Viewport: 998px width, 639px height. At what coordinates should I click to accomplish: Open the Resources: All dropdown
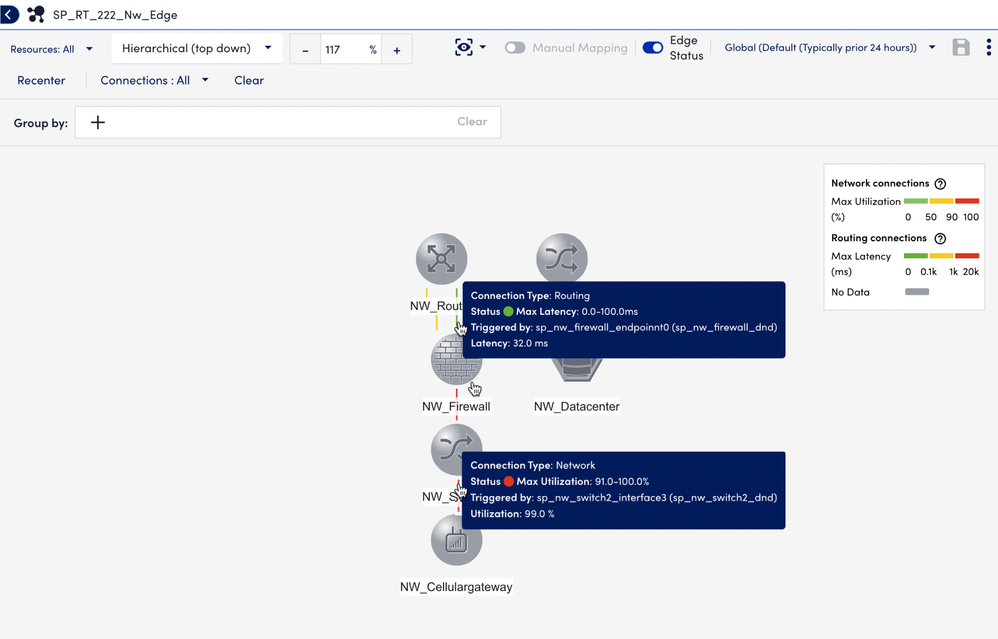(x=52, y=49)
